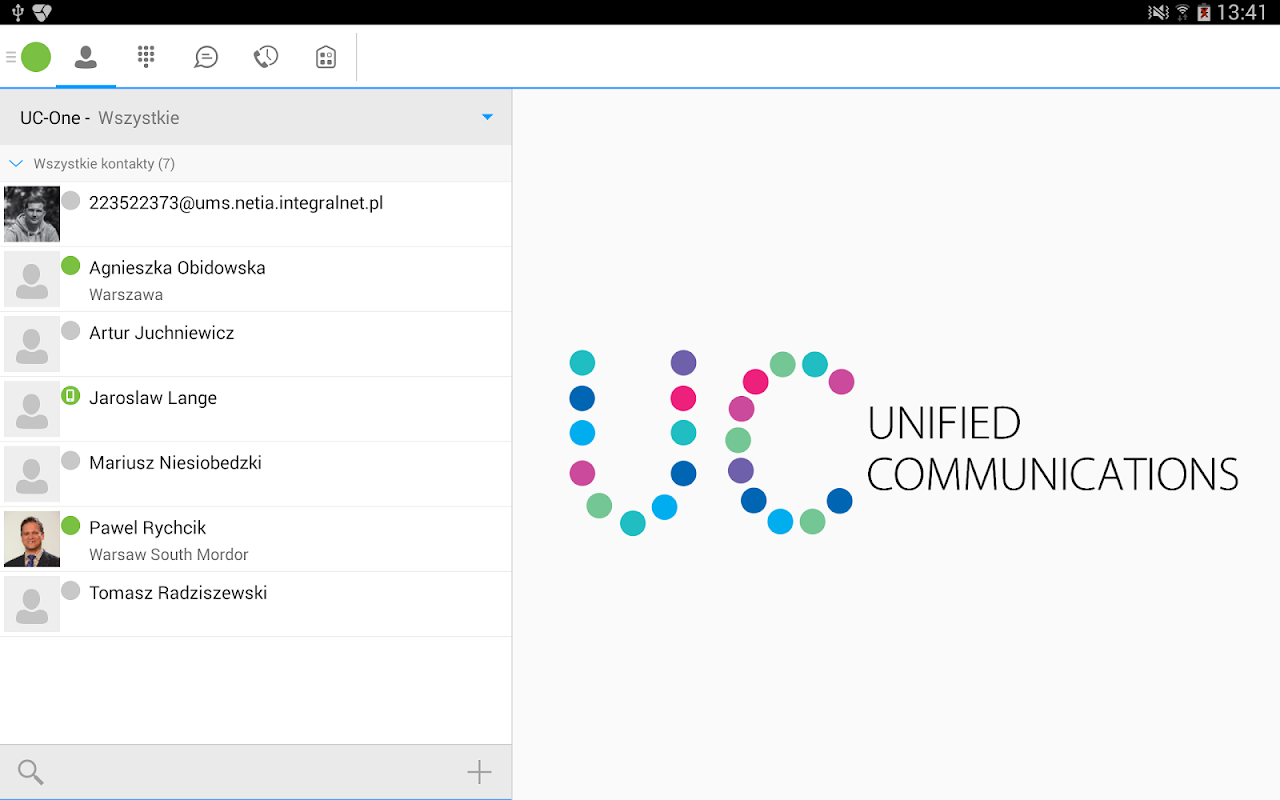Select contact Agnieszka Obidowska
Screen dimensions: 1280x800
256,279
